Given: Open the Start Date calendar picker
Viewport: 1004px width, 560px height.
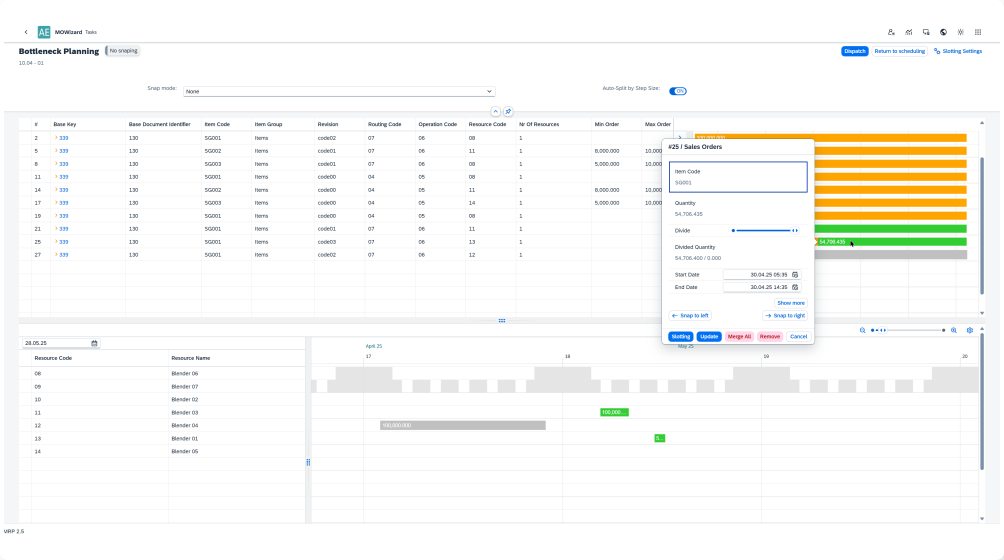Looking at the screenshot, I should (x=795, y=274).
